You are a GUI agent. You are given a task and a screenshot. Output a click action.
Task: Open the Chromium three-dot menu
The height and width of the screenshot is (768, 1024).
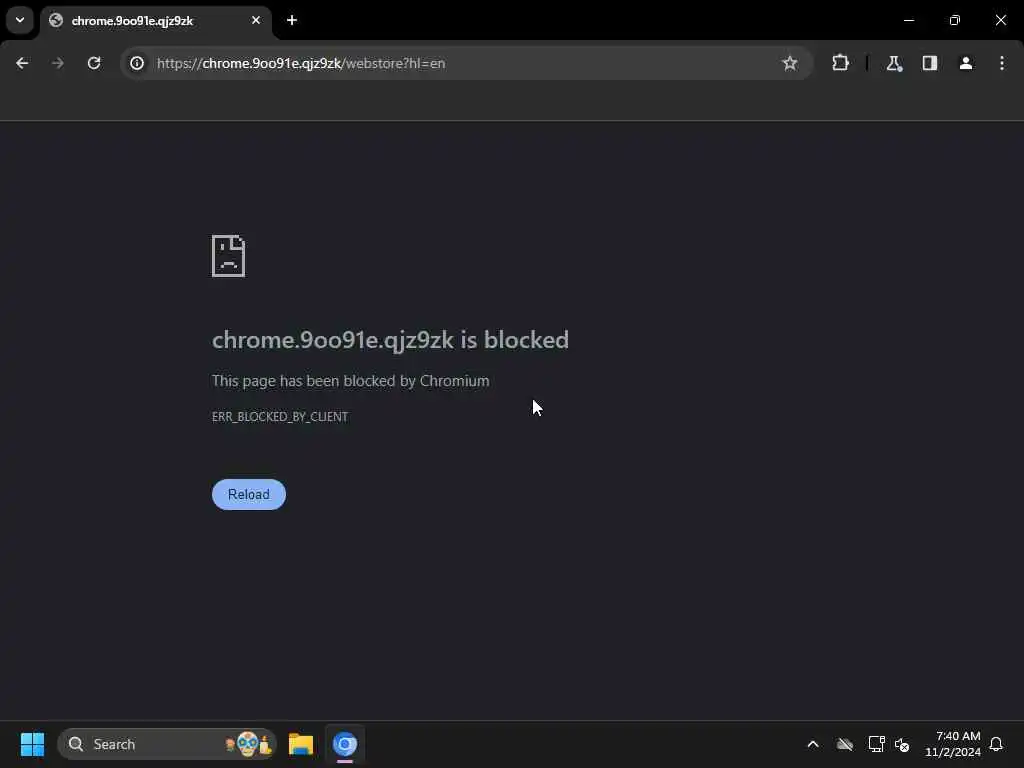pyautogui.click(x=1002, y=63)
